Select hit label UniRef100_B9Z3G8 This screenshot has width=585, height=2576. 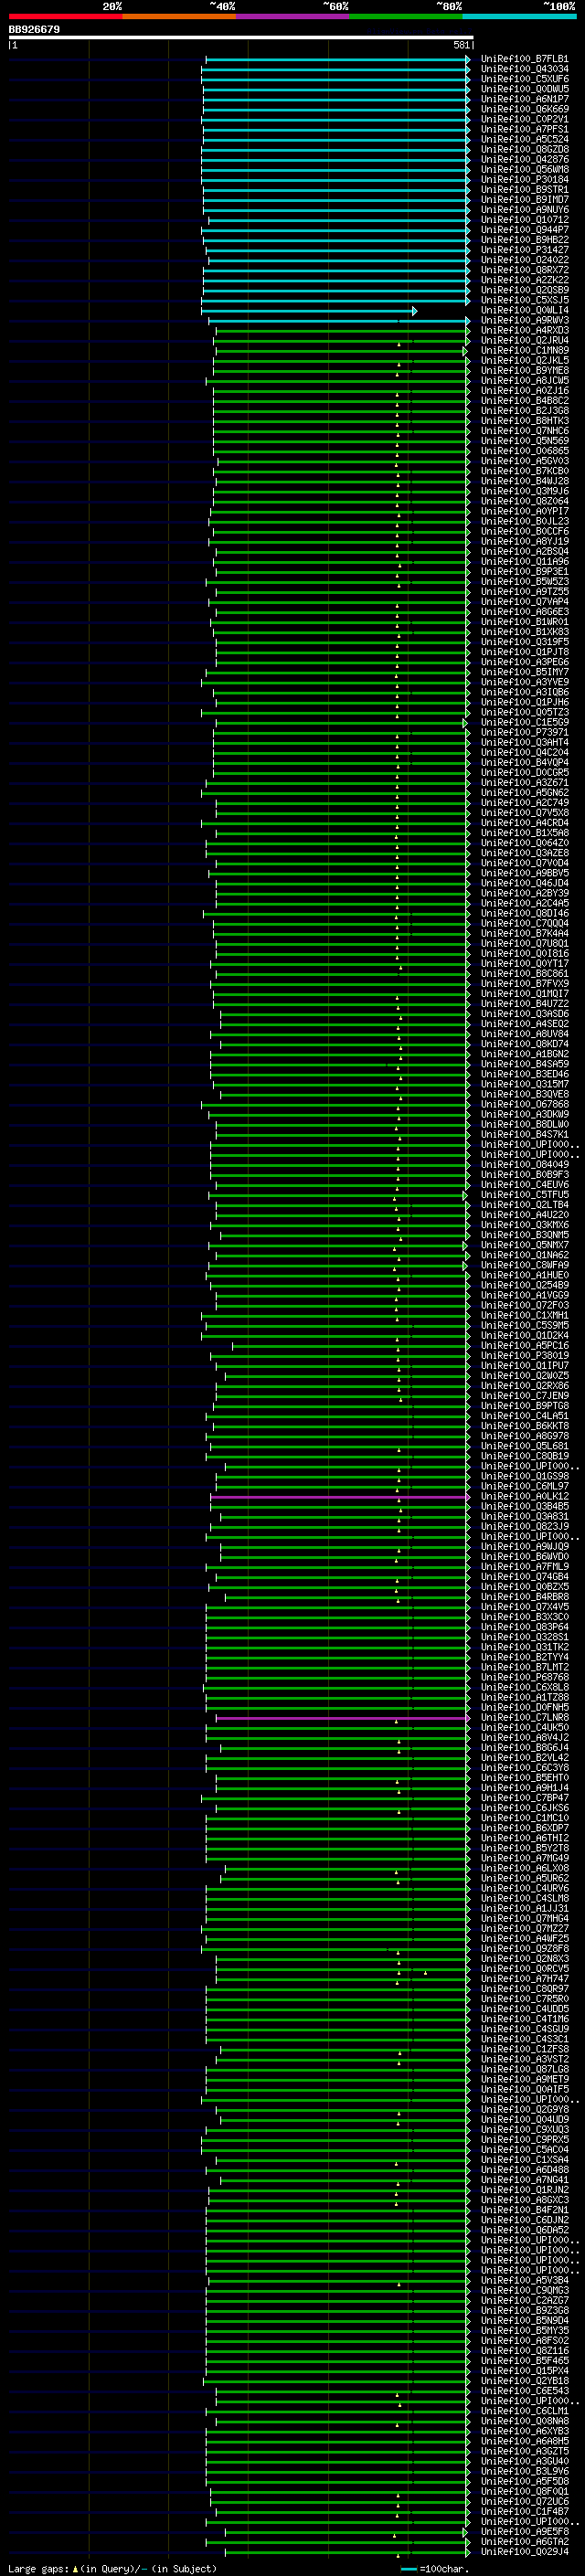tap(524, 2310)
